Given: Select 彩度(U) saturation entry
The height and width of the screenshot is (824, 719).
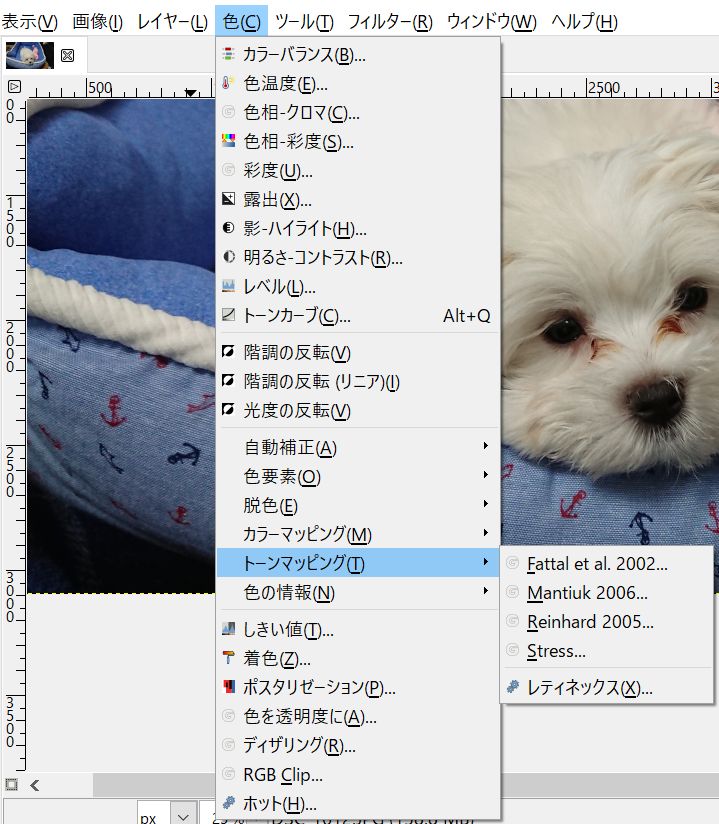Looking at the screenshot, I should [x=357, y=170].
